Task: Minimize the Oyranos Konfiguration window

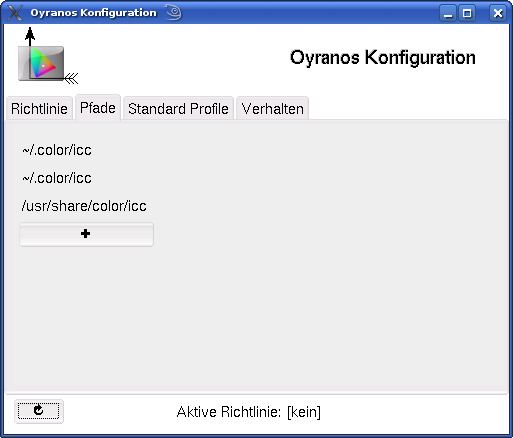Action: tap(448, 13)
